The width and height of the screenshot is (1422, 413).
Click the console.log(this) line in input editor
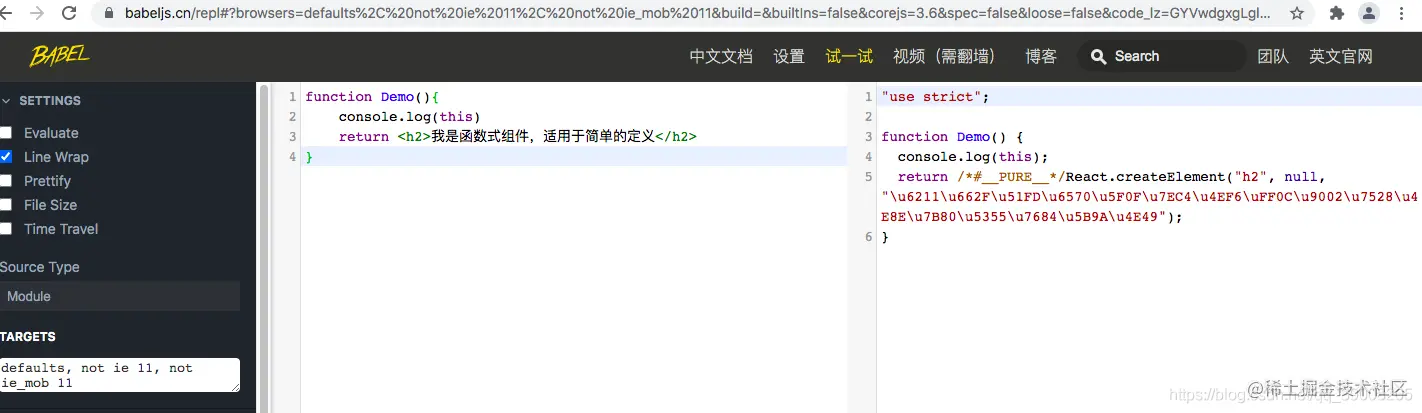[x=410, y=117]
